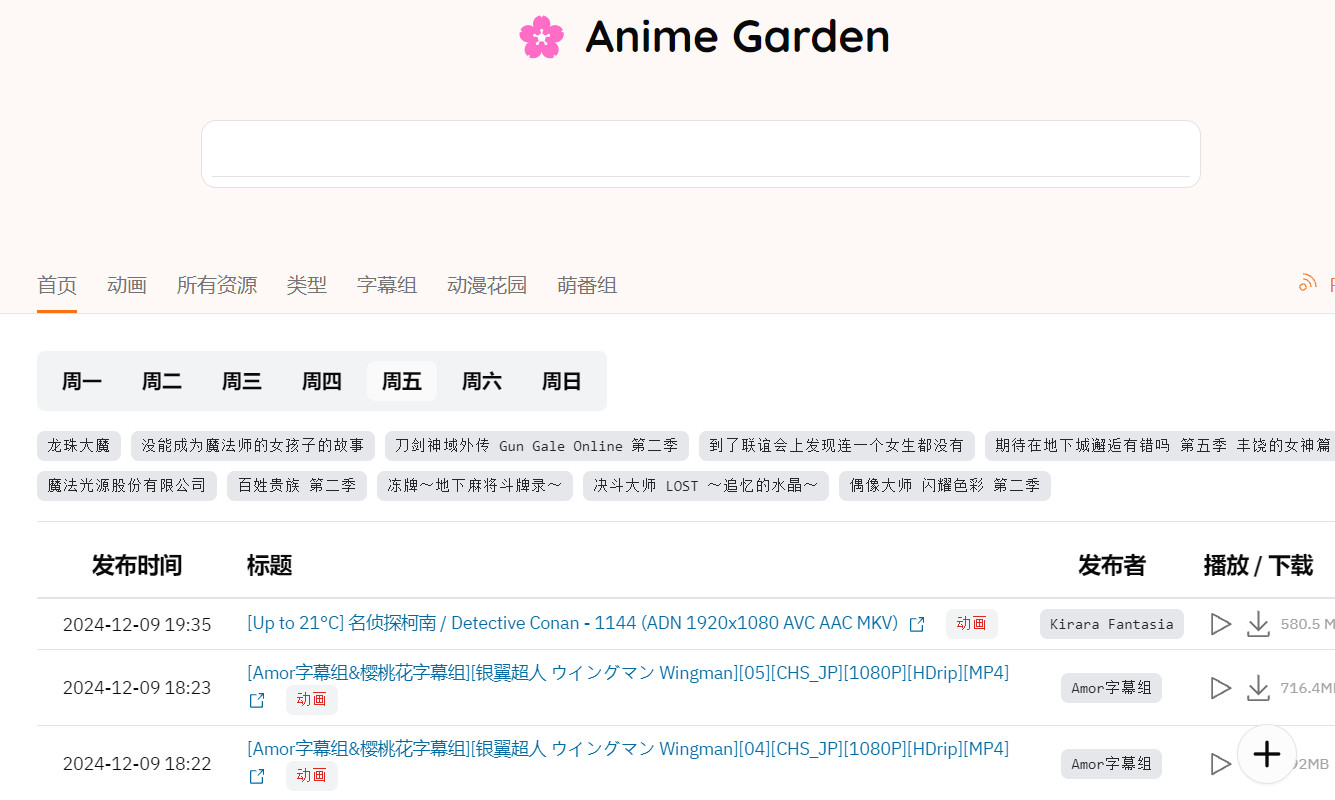The image size is (1335, 800).
Task: Open external link icon for Detective Conan
Action: click(917, 624)
